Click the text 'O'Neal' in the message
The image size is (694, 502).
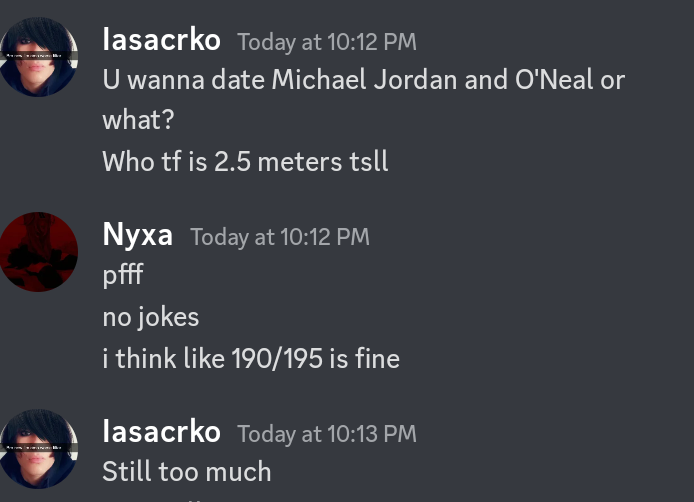pyautogui.click(x=554, y=80)
